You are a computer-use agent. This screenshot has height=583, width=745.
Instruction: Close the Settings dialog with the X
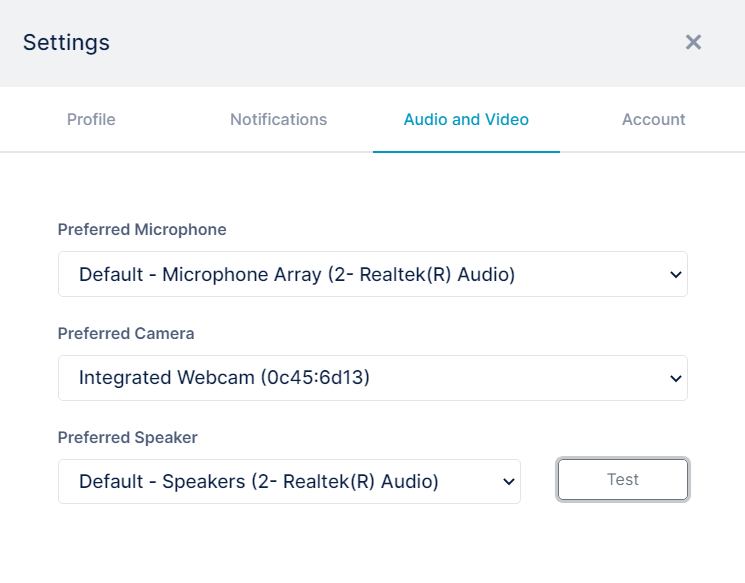coord(693,42)
